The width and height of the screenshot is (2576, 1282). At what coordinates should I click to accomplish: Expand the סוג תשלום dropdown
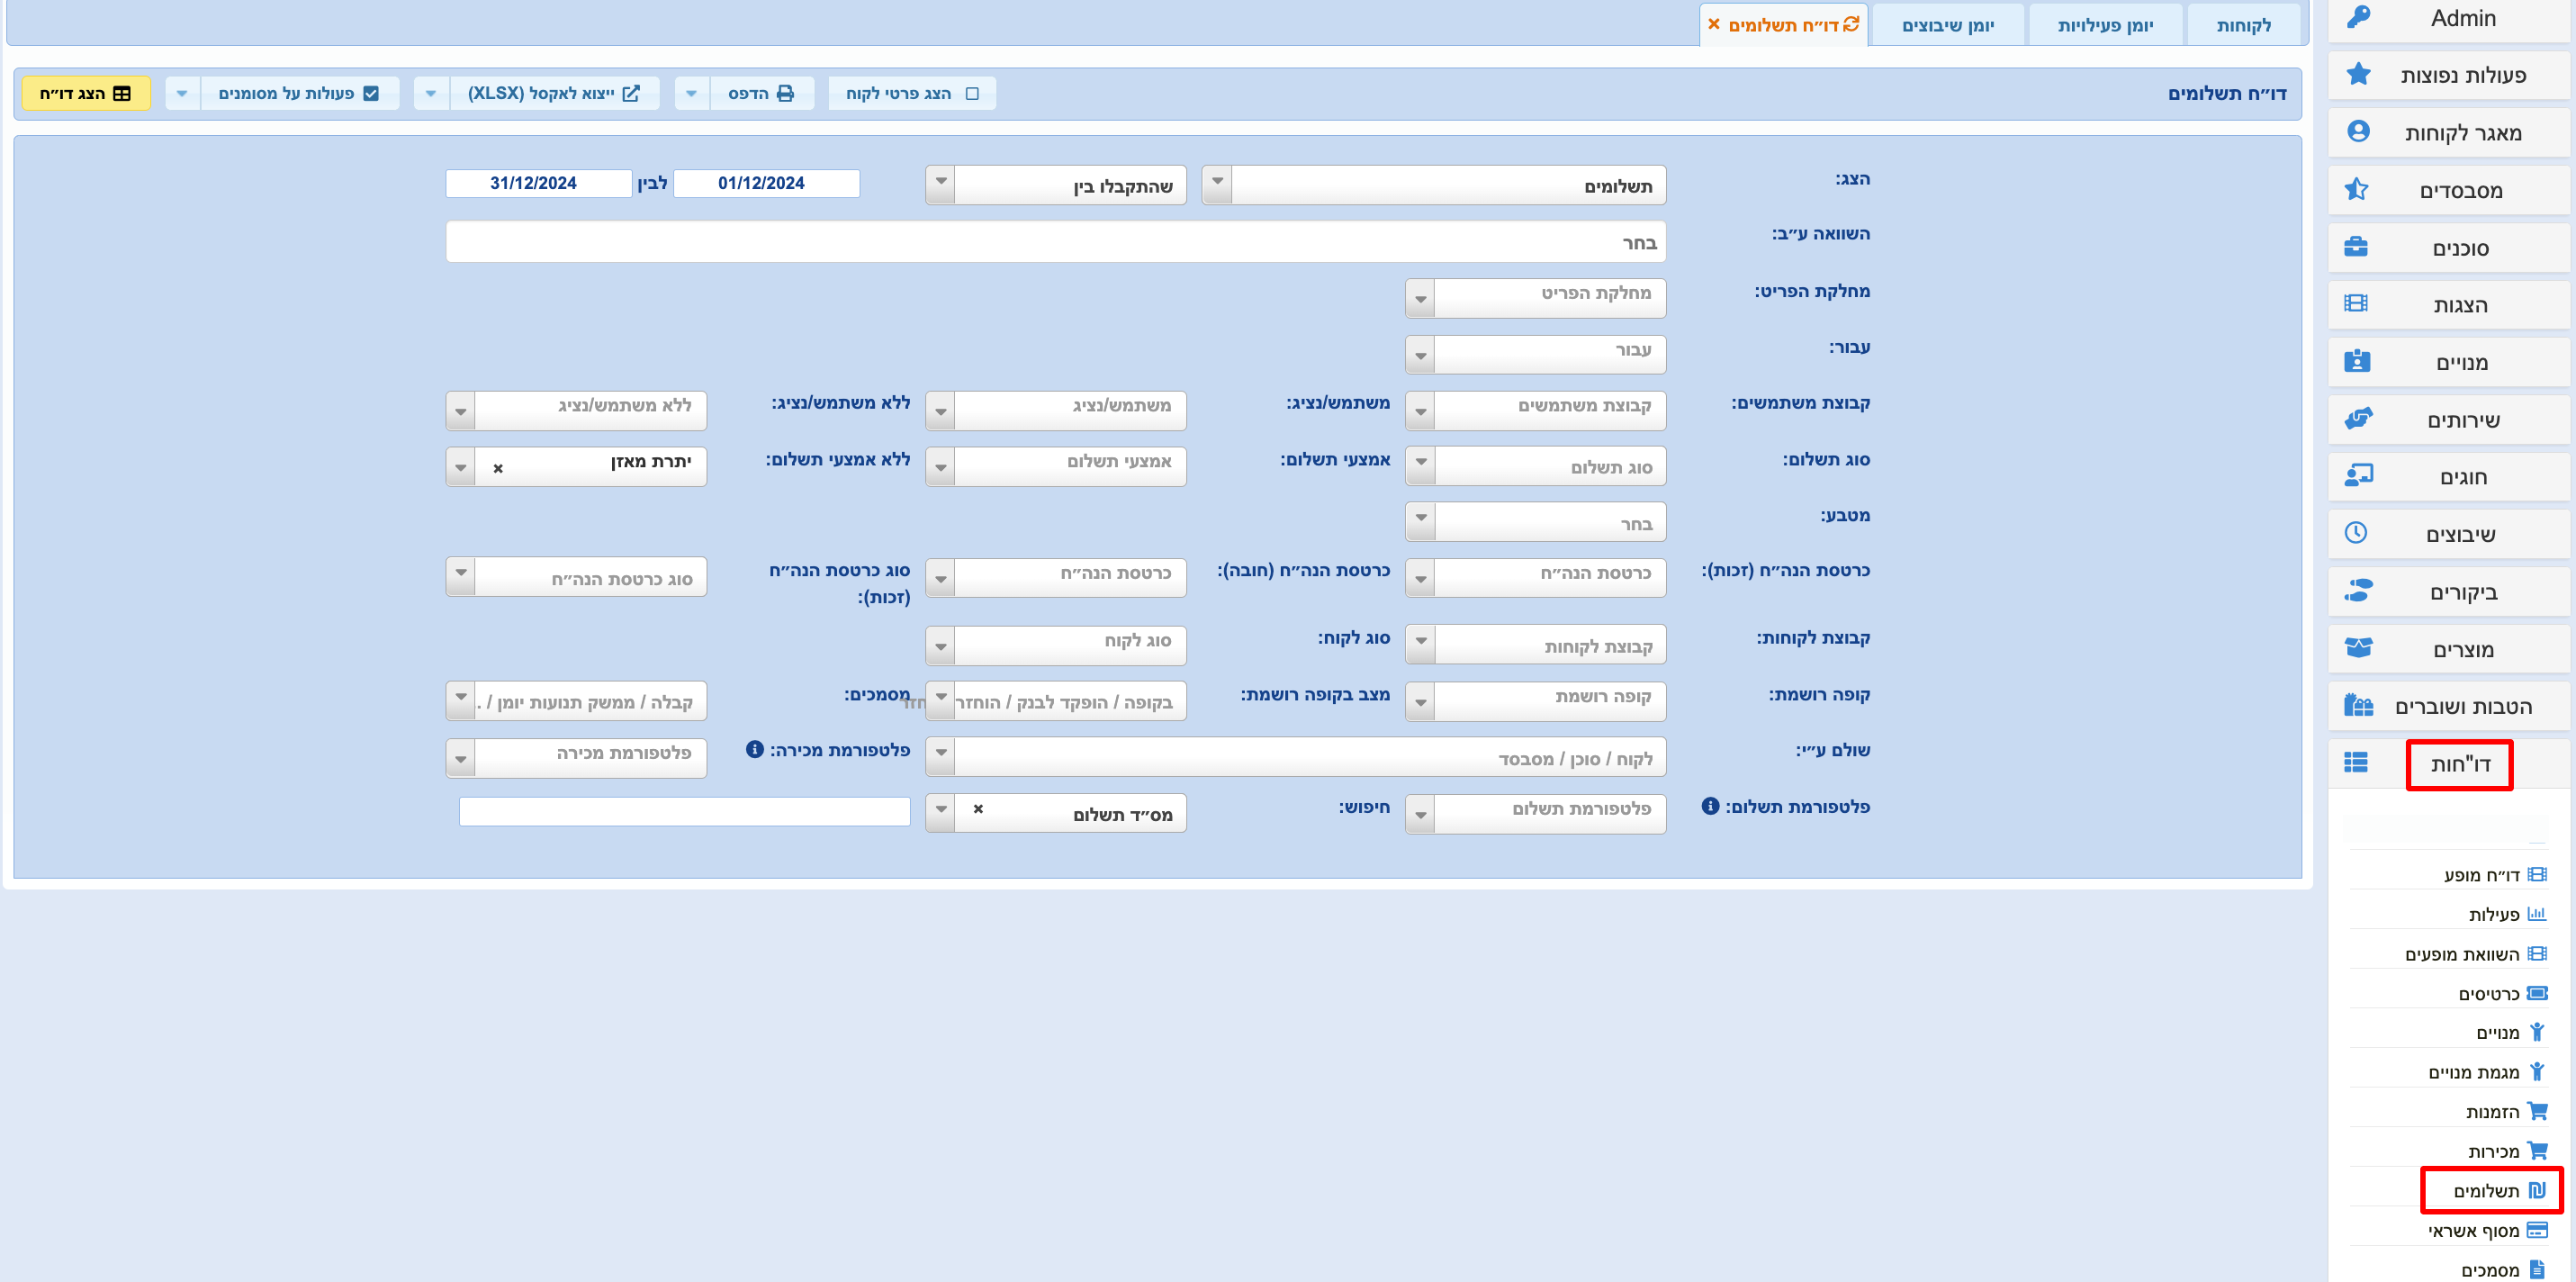click(1420, 465)
